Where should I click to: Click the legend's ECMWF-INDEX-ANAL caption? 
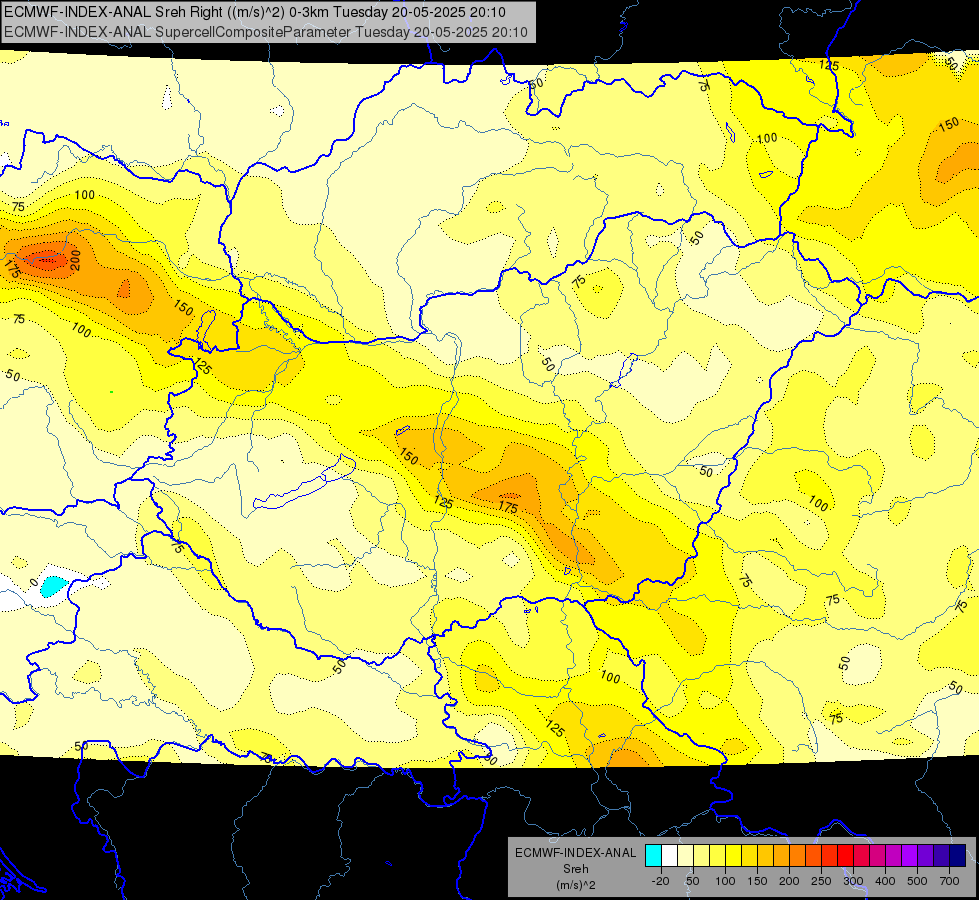click(x=575, y=853)
